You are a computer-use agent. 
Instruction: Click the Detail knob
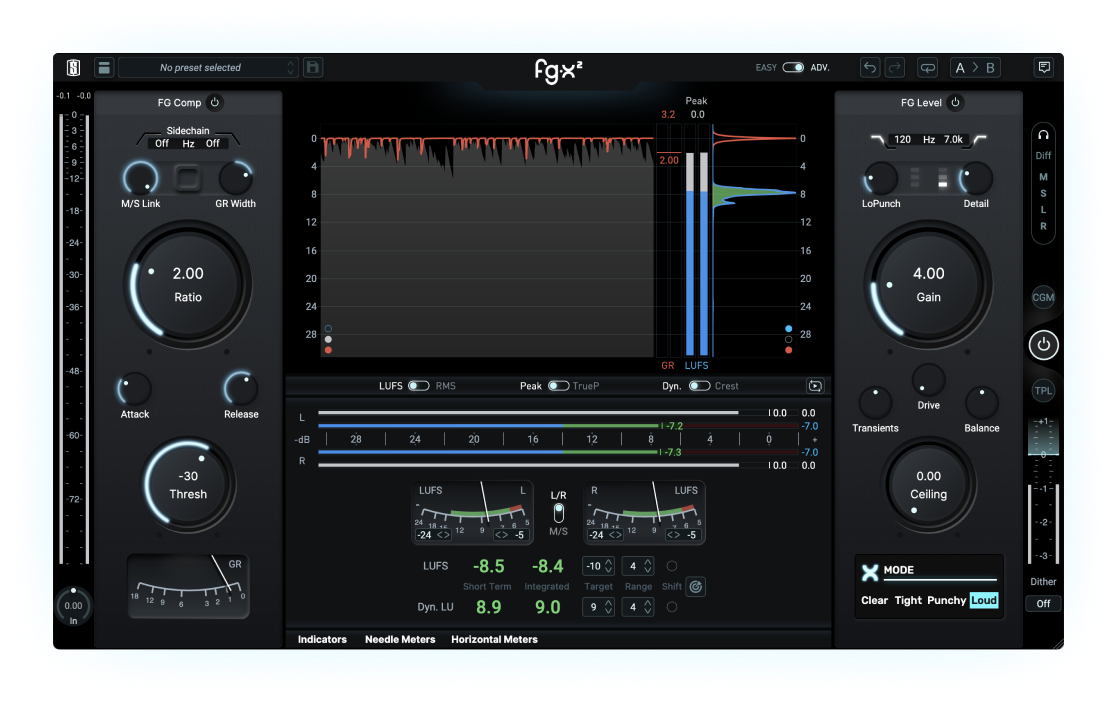coord(975,179)
